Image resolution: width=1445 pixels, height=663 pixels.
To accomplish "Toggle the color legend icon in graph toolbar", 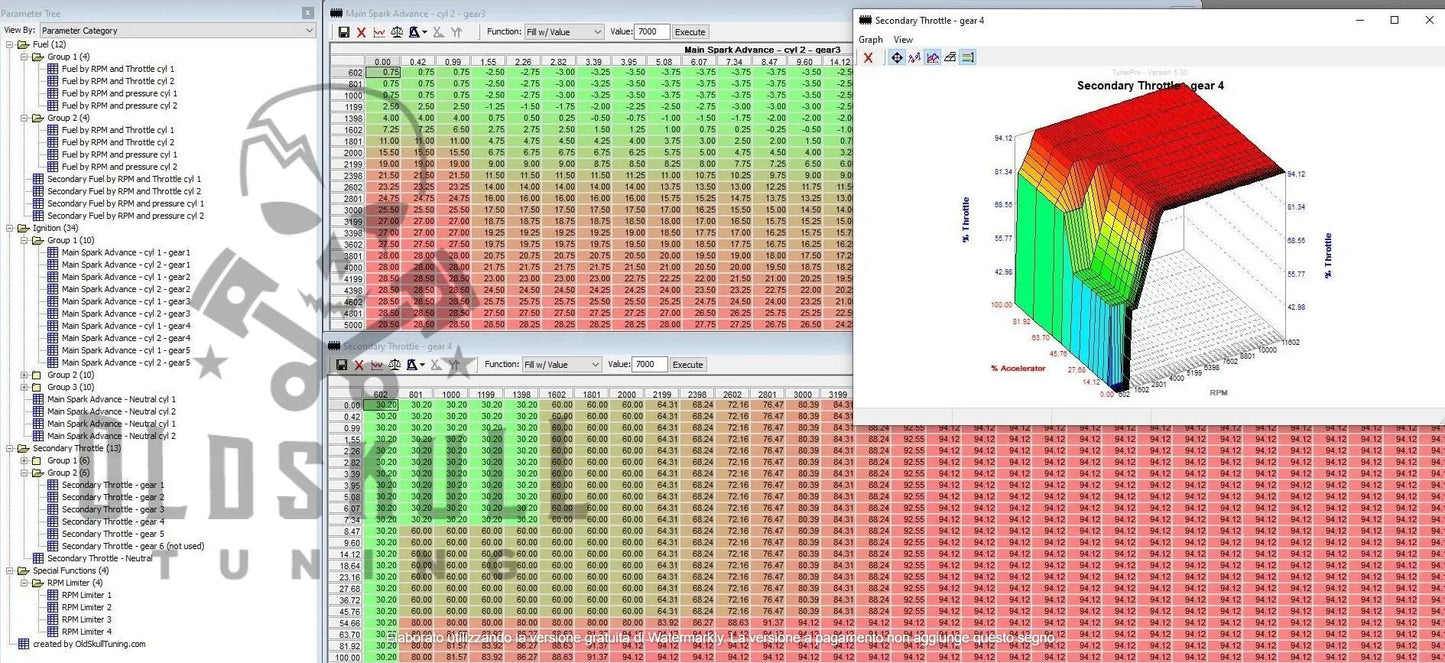I will click(x=968, y=58).
